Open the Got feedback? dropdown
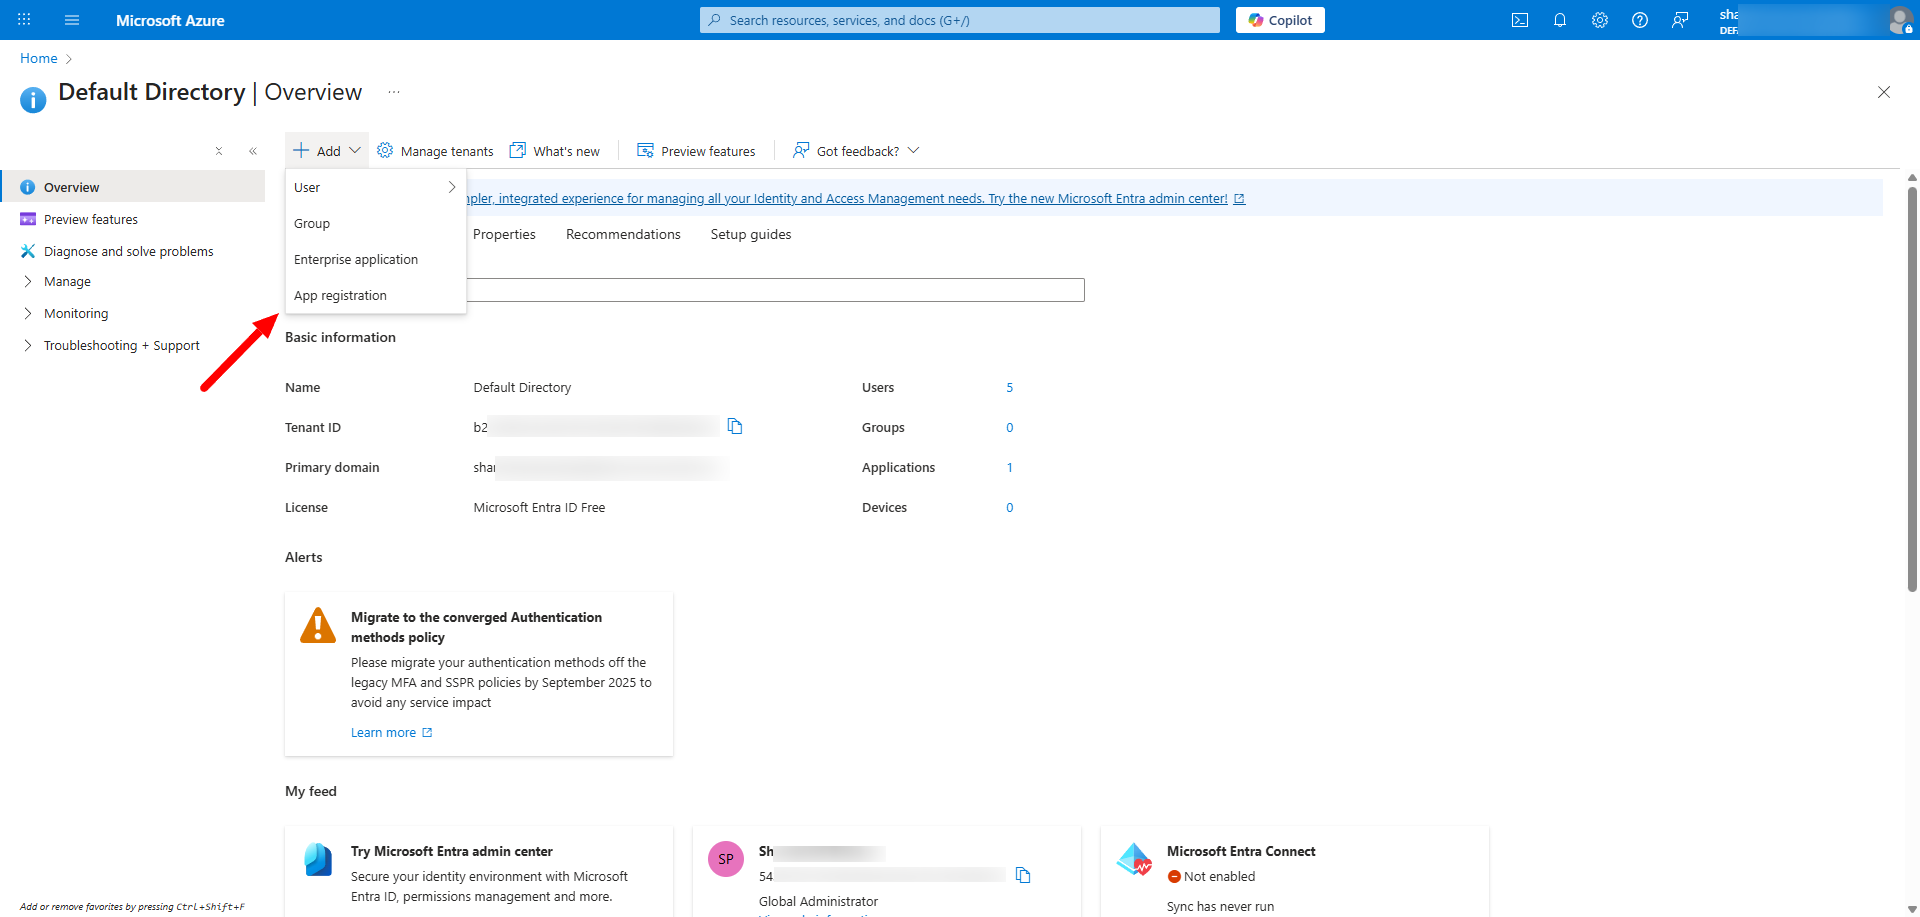Screen dimensions: 1920x917 (856, 151)
